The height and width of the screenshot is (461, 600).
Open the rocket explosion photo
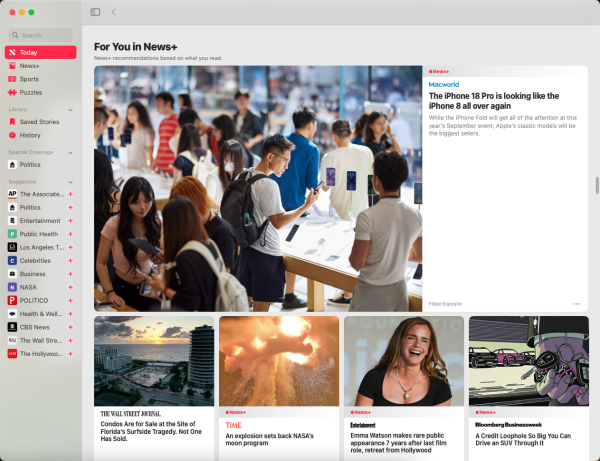click(x=279, y=361)
